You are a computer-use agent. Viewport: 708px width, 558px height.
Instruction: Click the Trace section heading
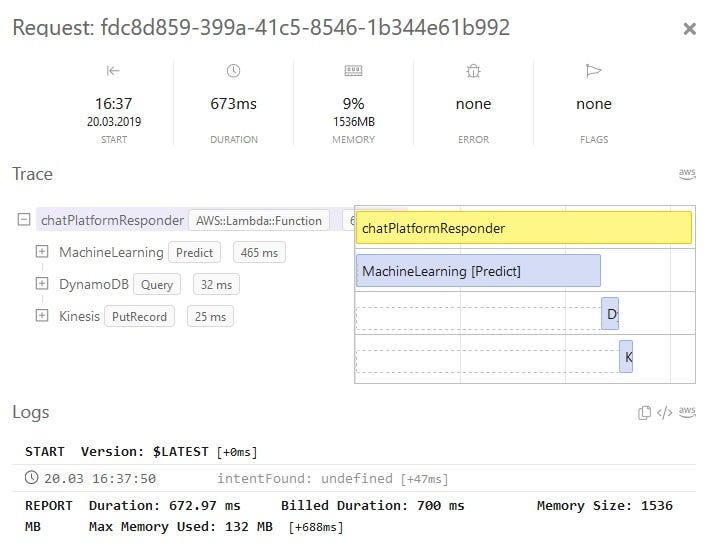pos(33,174)
